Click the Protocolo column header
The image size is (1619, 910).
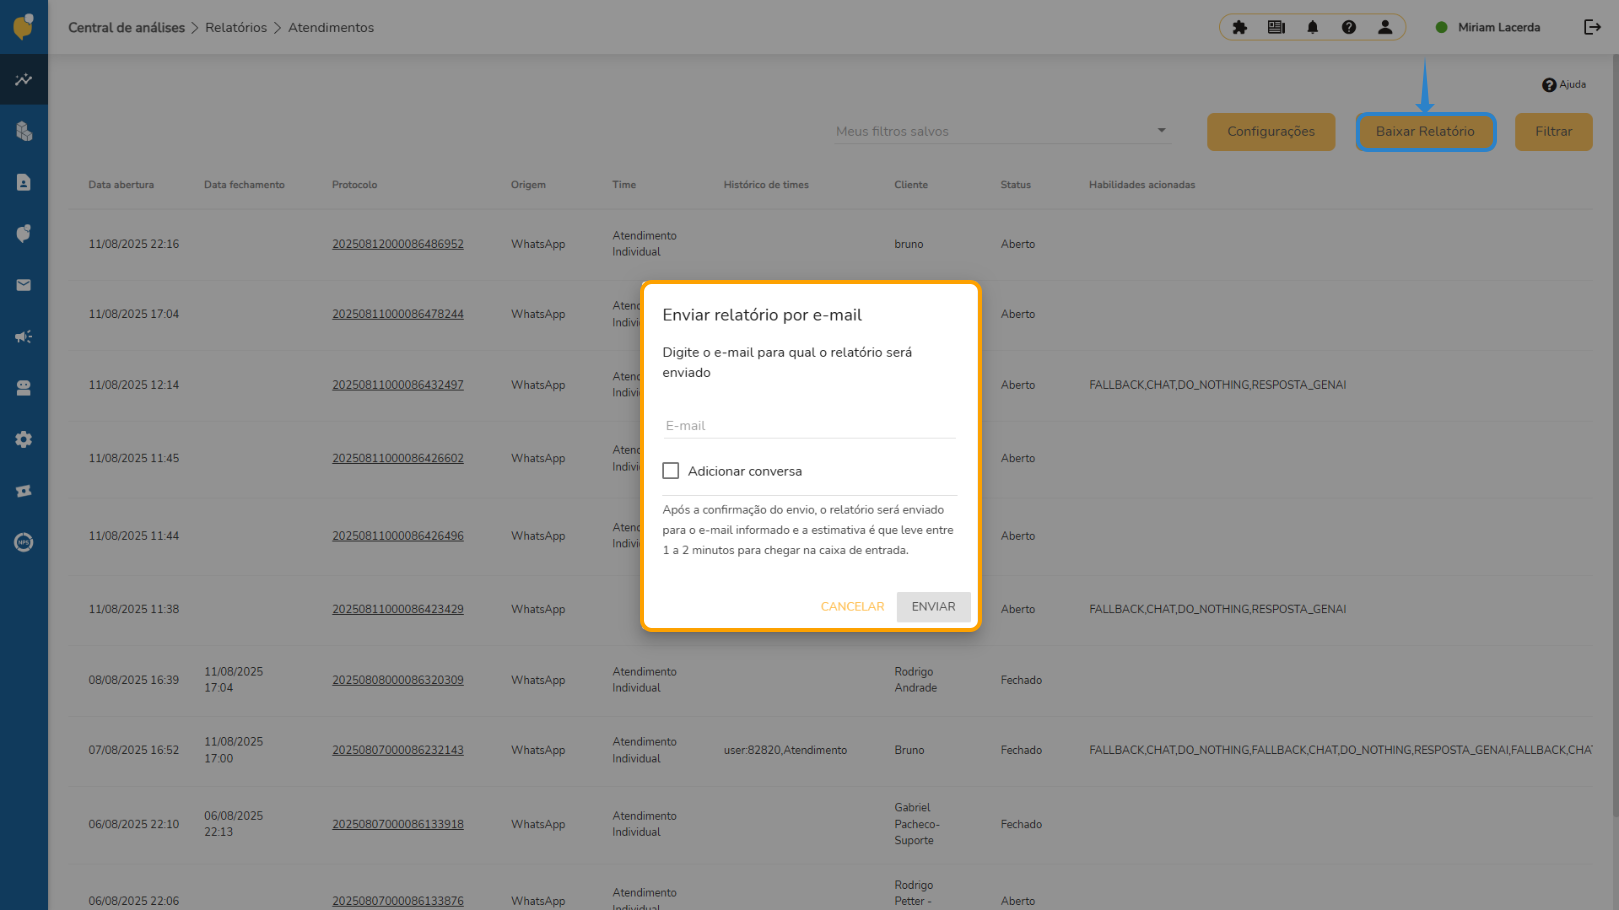coord(355,185)
